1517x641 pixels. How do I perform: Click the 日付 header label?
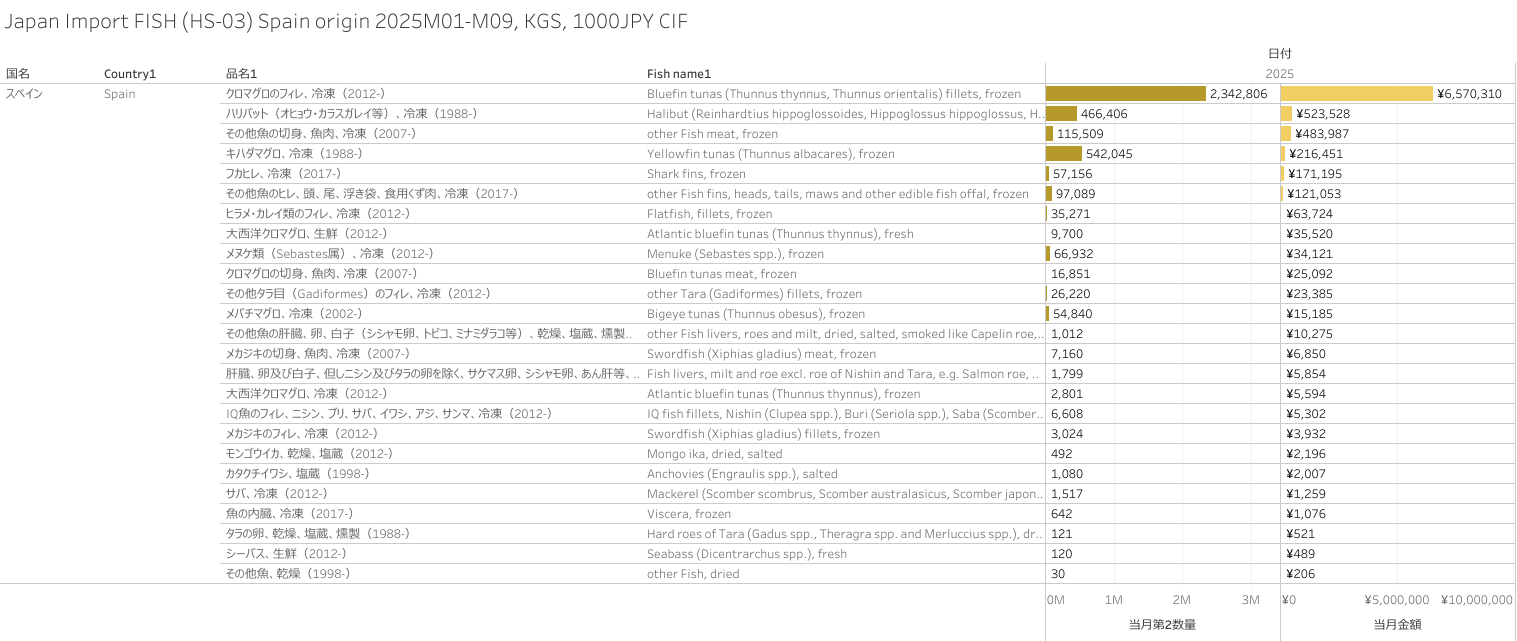(1279, 54)
